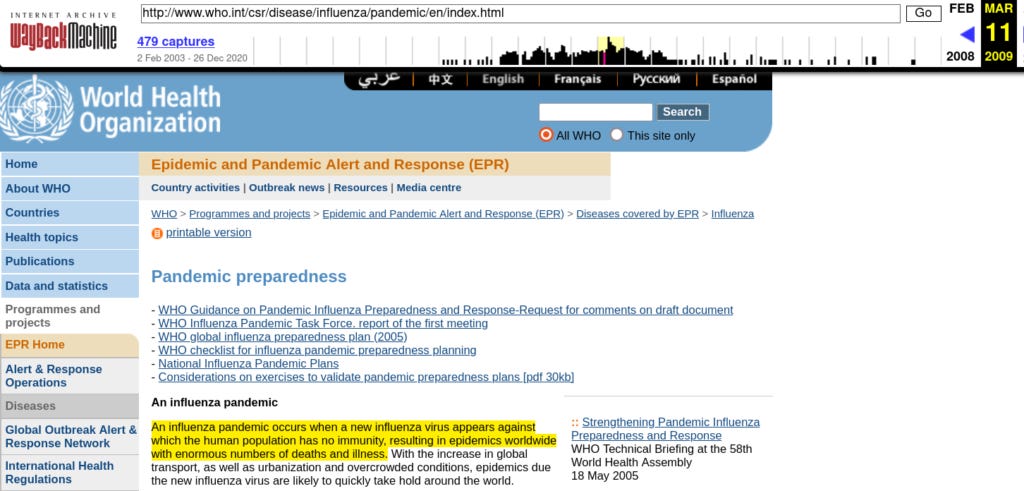1024x491 pixels.
Task: Click the Wayback Machine logo
Action: (63, 32)
